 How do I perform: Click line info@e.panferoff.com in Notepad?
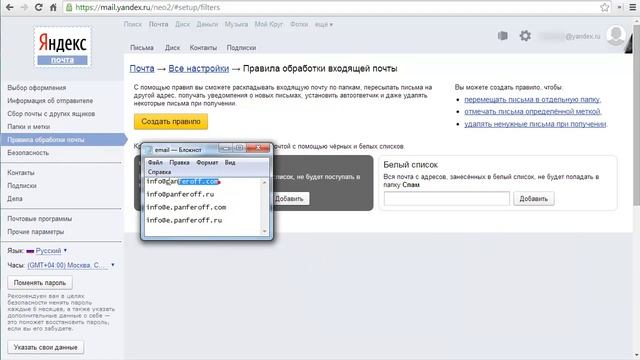[186, 207]
